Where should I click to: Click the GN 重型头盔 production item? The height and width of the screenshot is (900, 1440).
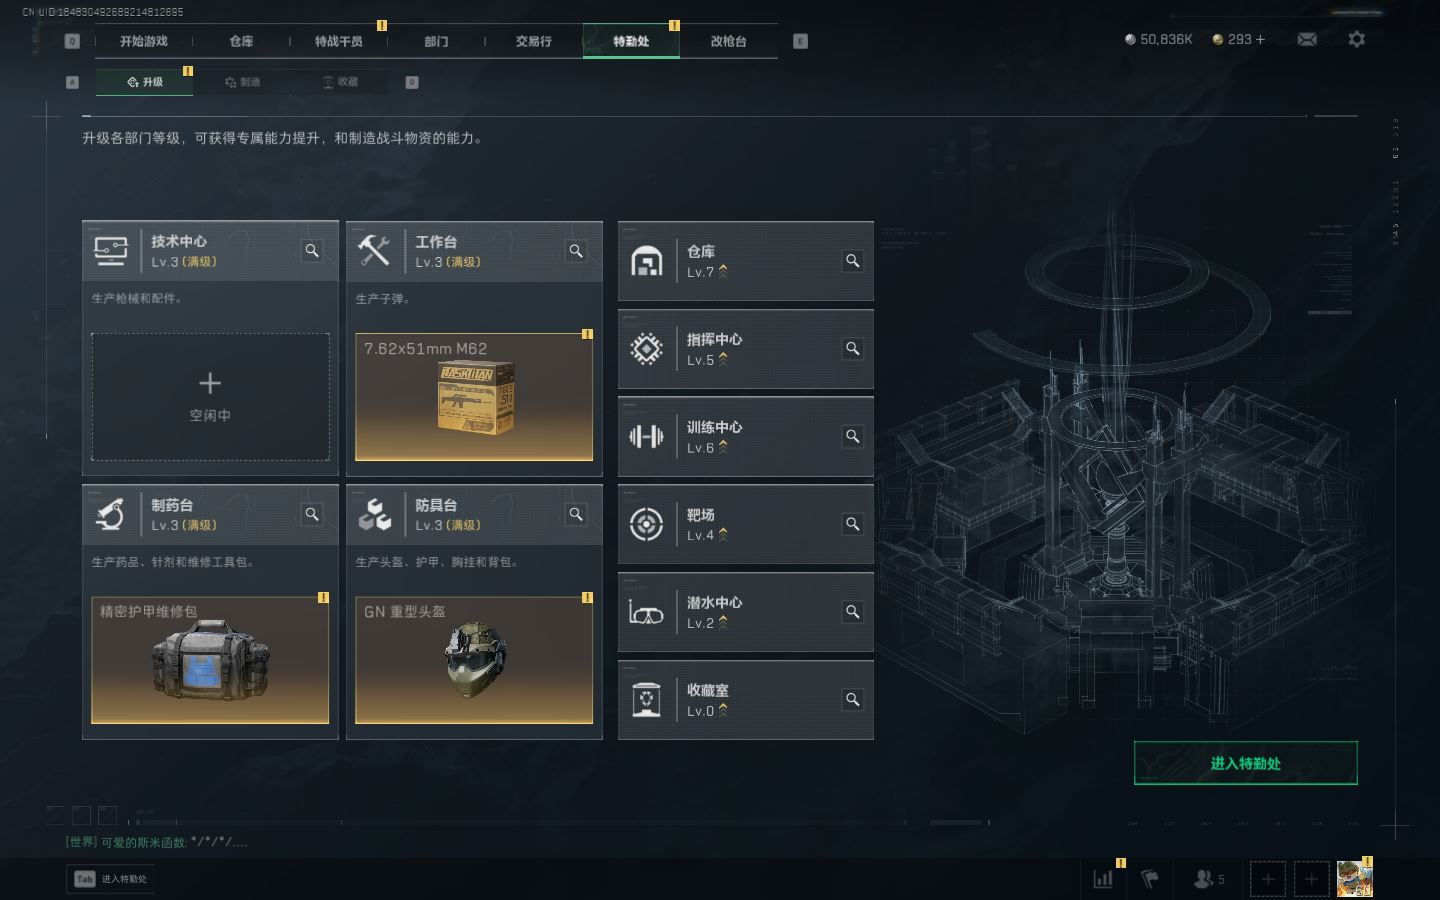(474, 660)
